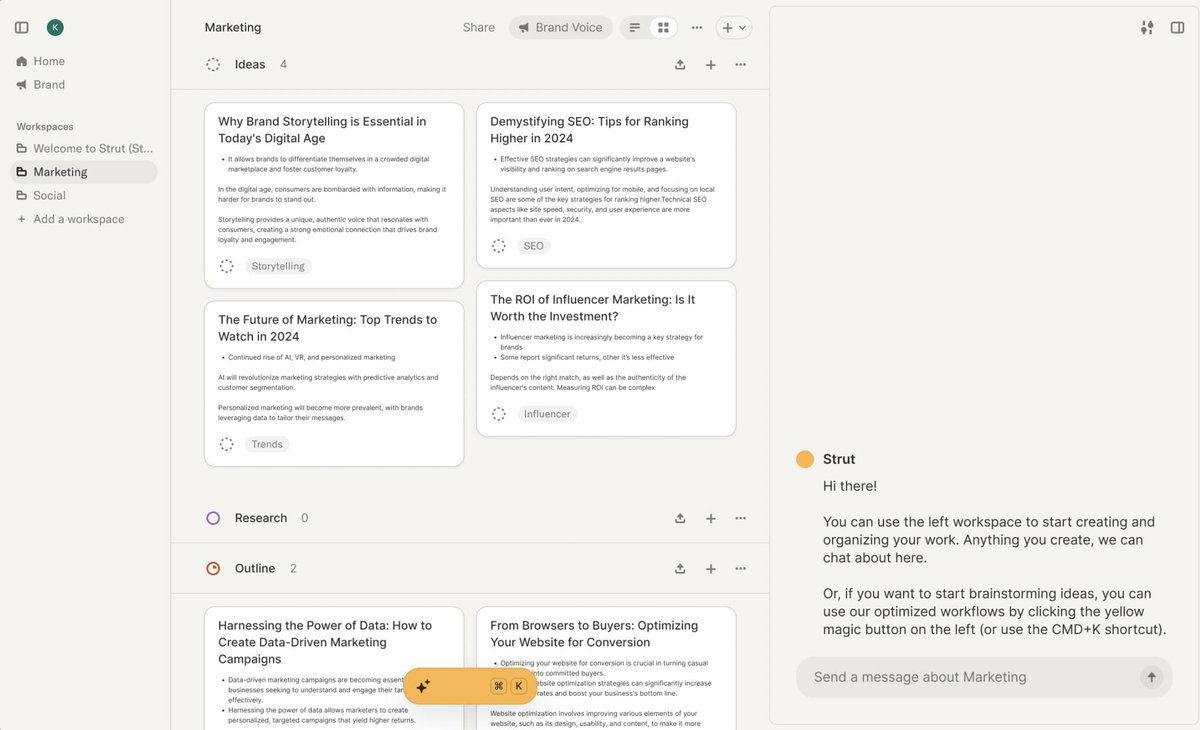Click the Outline section heading
This screenshot has width=1200, height=730.
pyautogui.click(x=255, y=568)
